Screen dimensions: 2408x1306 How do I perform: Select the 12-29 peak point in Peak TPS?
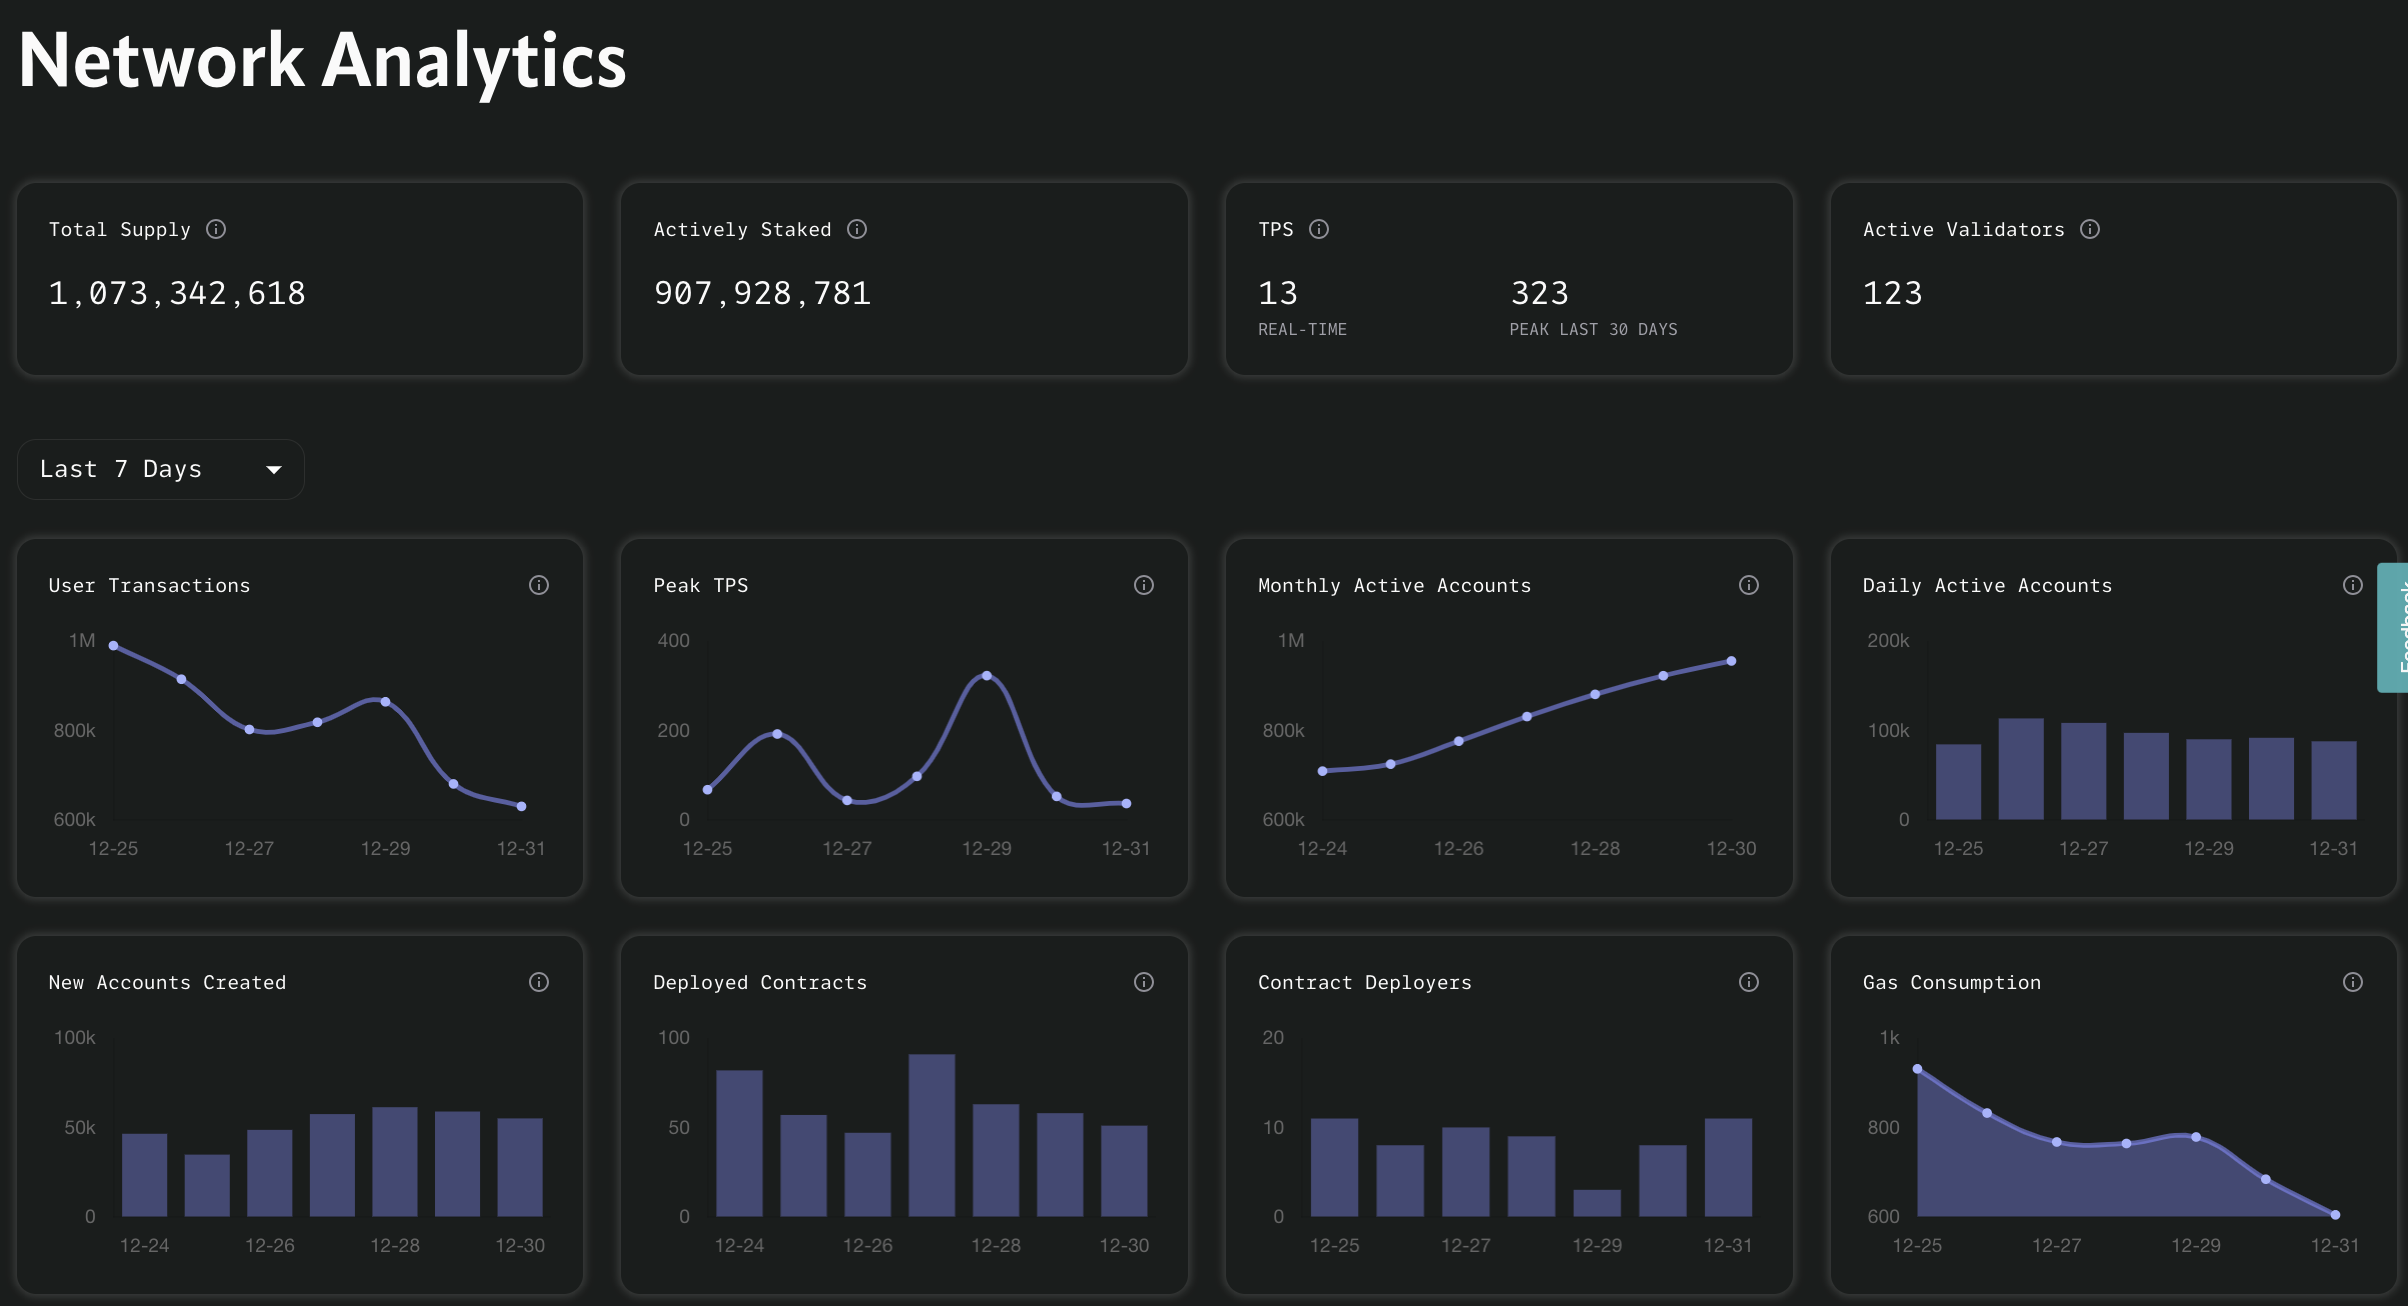coord(987,676)
